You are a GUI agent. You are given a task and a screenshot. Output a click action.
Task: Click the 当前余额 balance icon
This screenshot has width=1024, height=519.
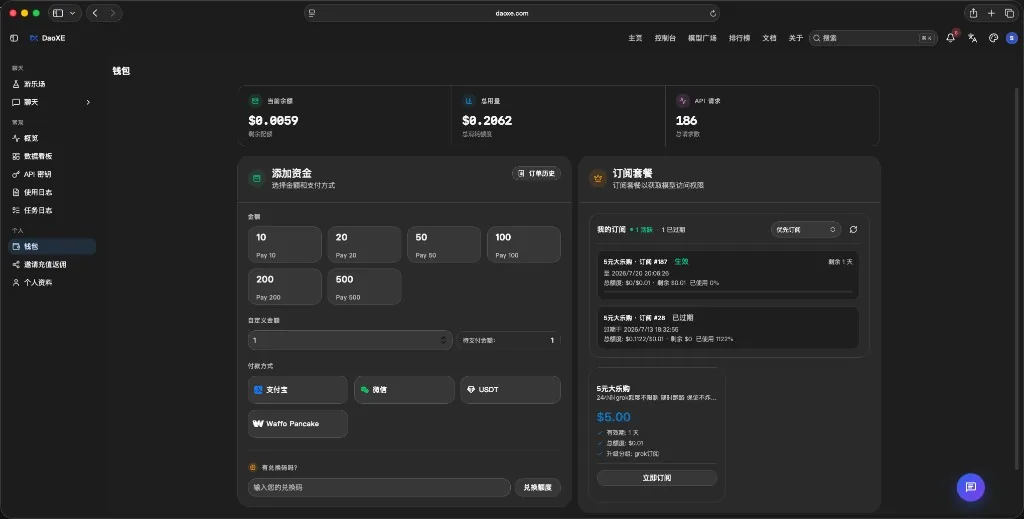tap(255, 101)
